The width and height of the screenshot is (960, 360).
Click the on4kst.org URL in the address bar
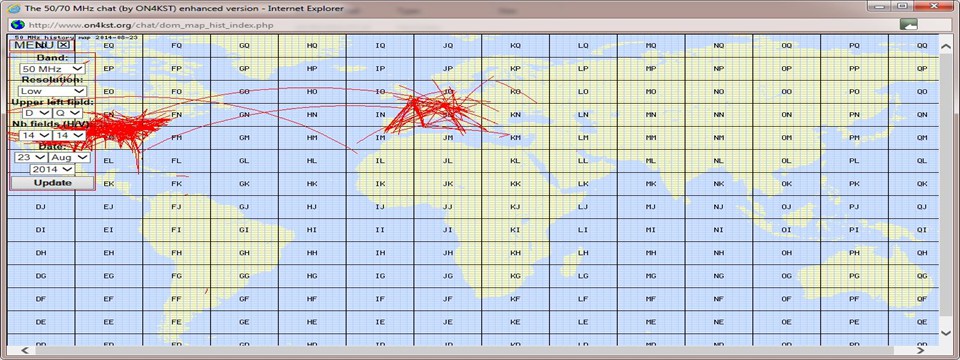pos(151,25)
